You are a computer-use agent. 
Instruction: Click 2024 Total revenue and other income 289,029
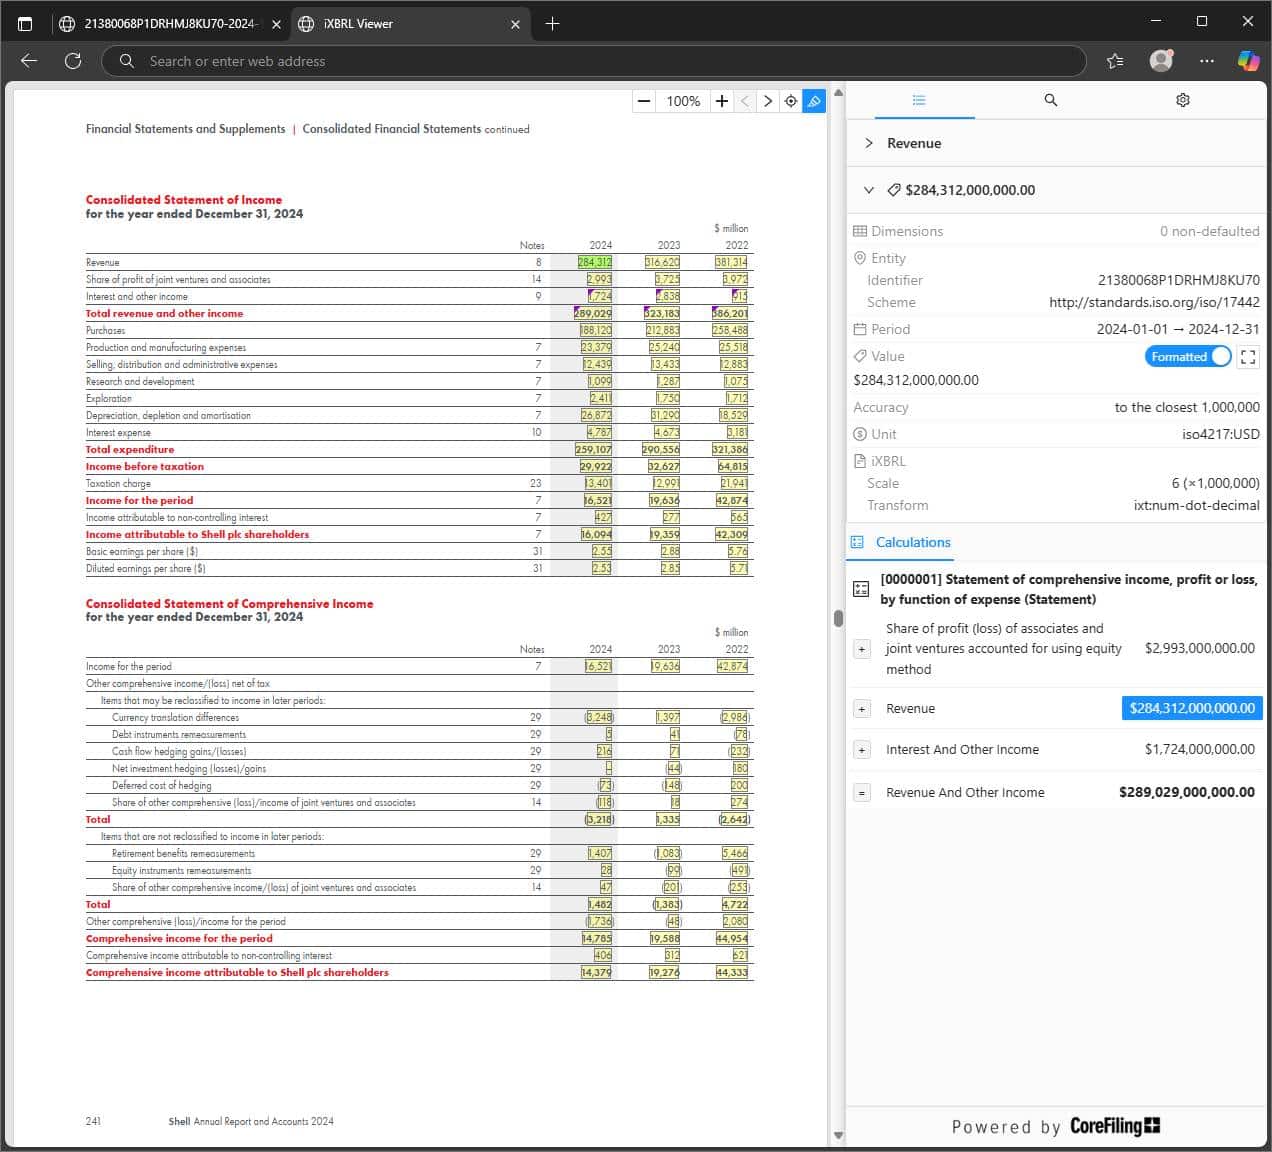[x=594, y=313]
